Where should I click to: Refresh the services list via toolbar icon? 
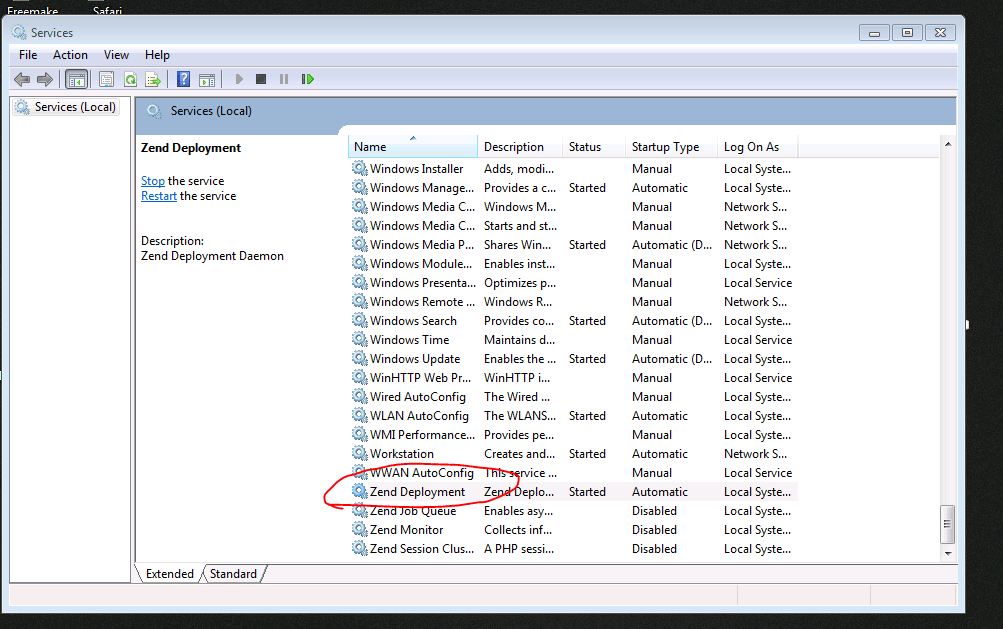coord(130,79)
